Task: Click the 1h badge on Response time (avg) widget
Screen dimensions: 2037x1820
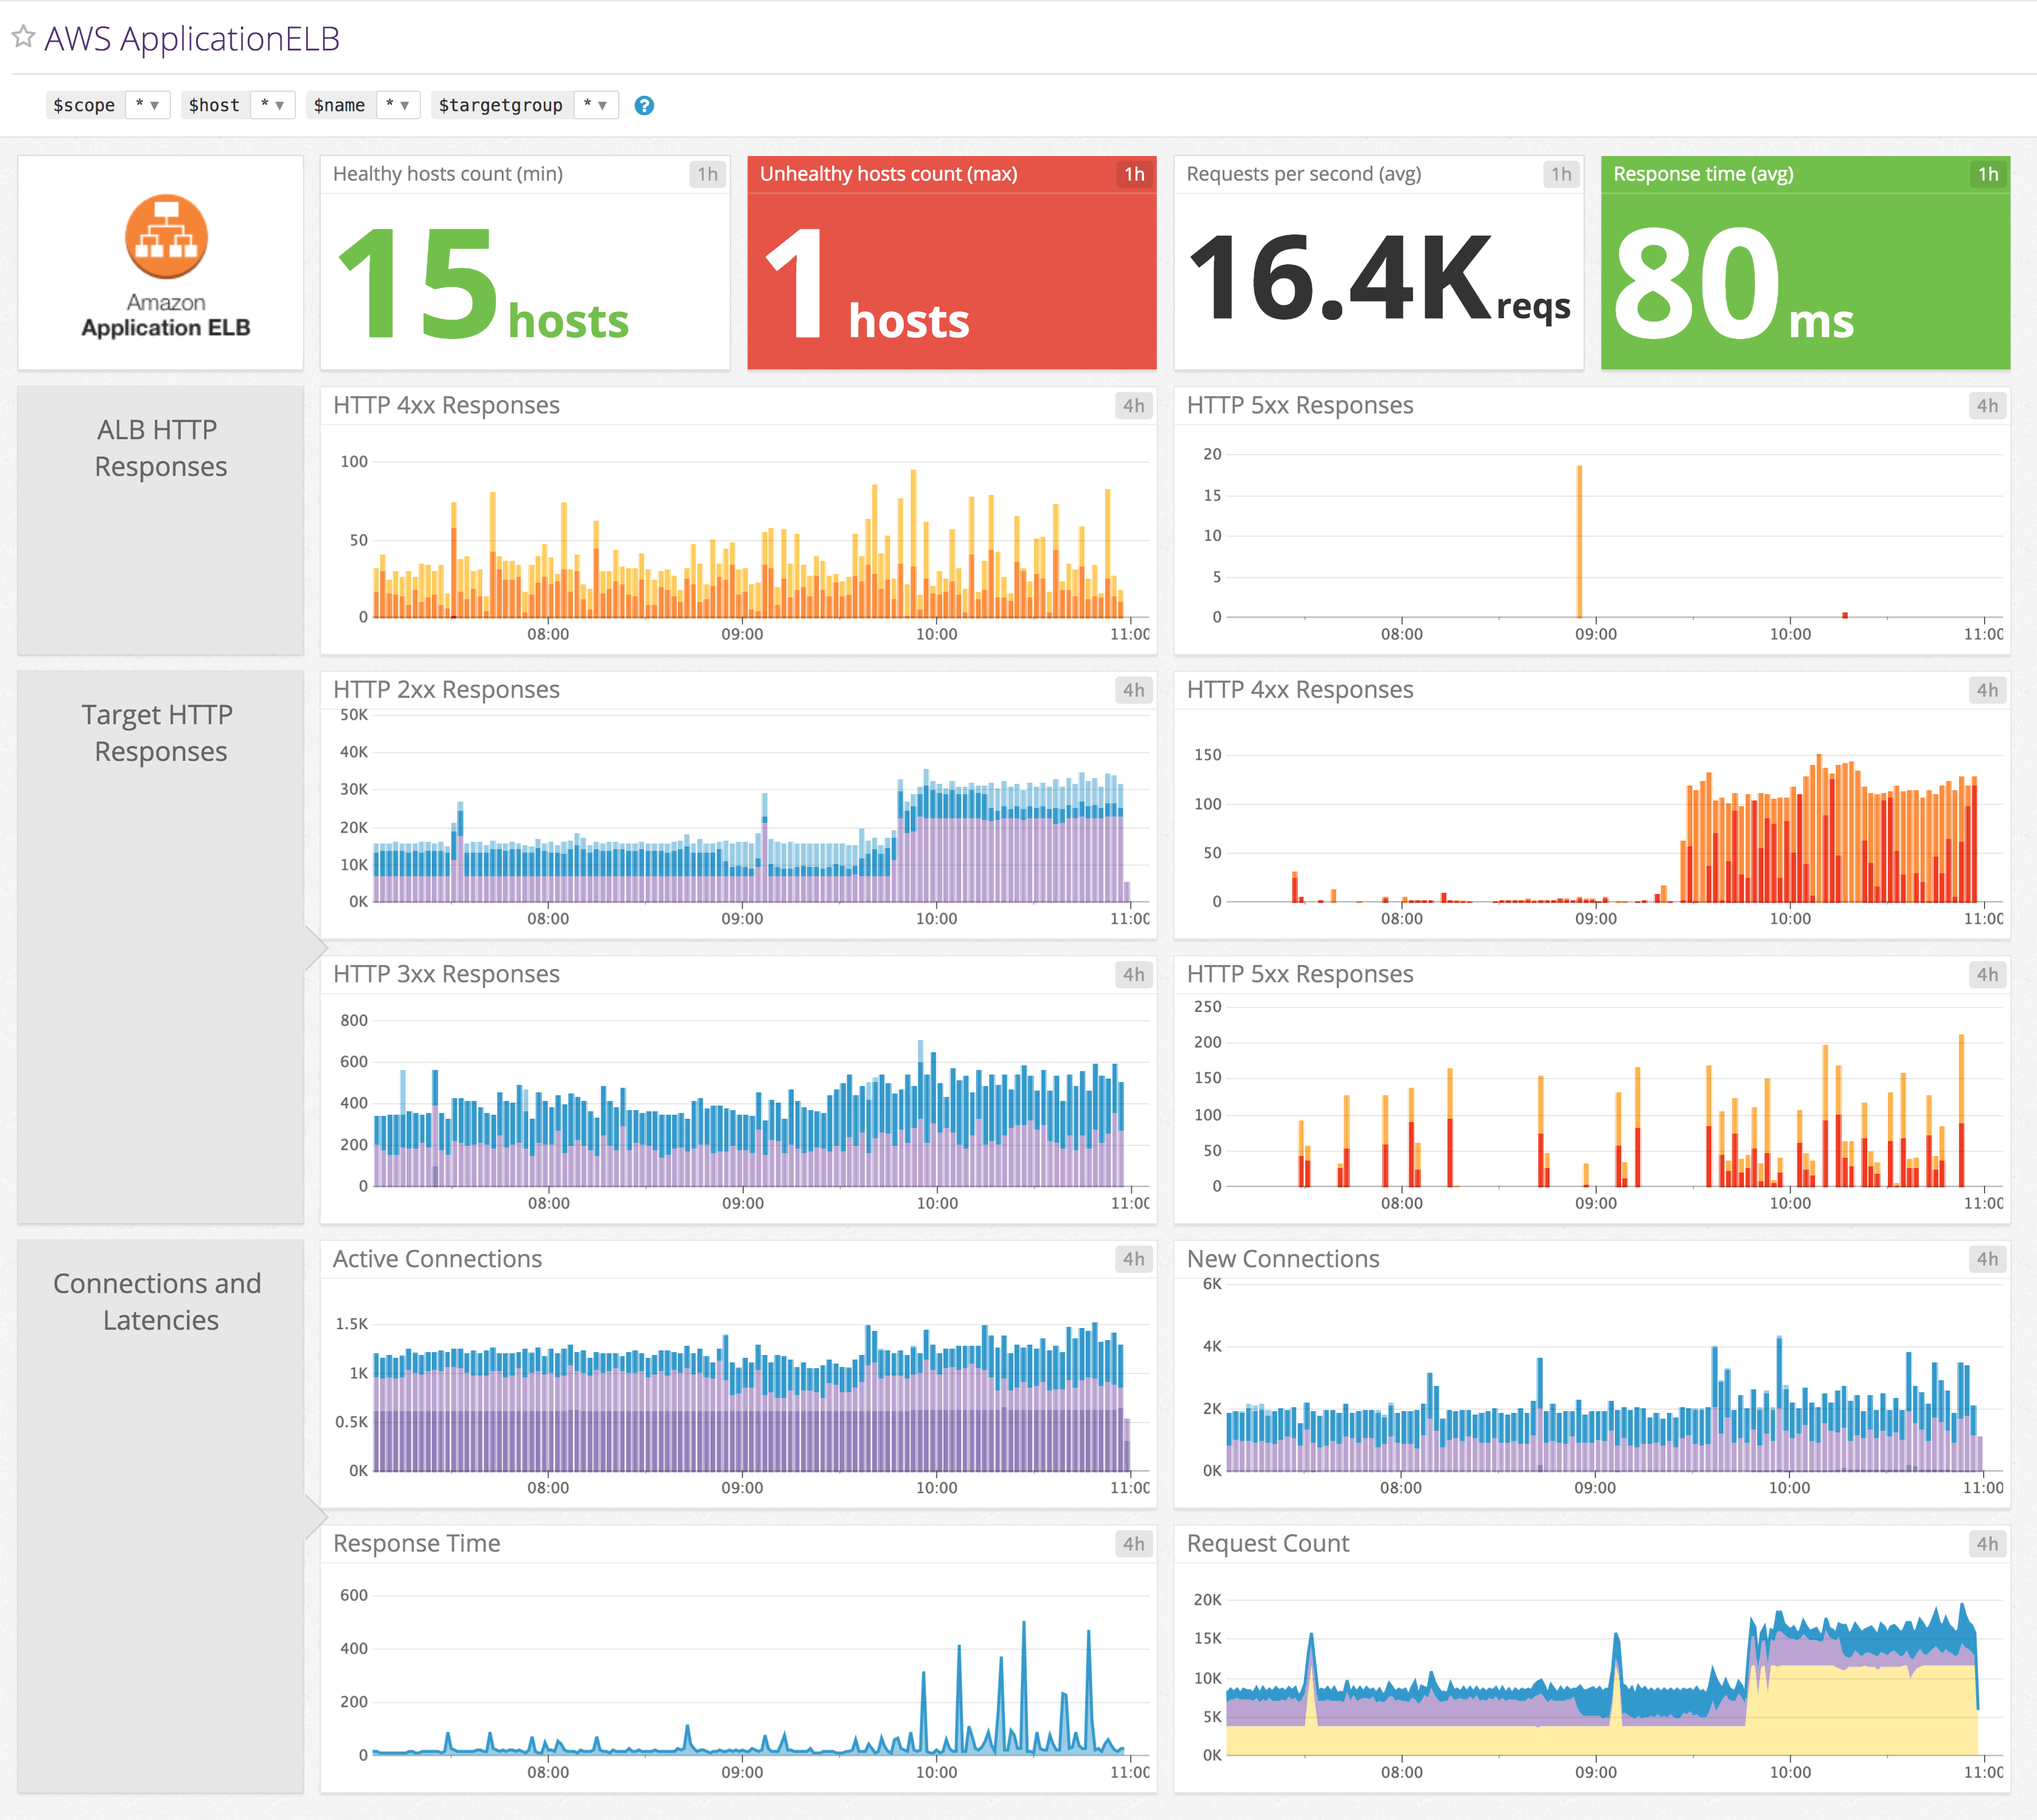Action: [1988, 173]
